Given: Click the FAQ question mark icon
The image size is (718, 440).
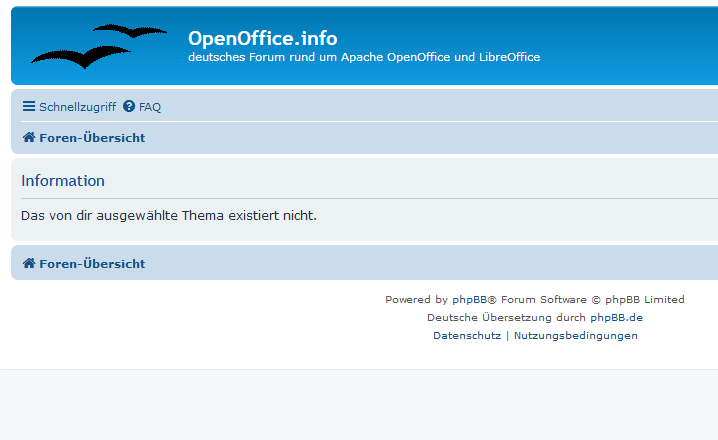Looking at the screenshot, I should (129, 106).
